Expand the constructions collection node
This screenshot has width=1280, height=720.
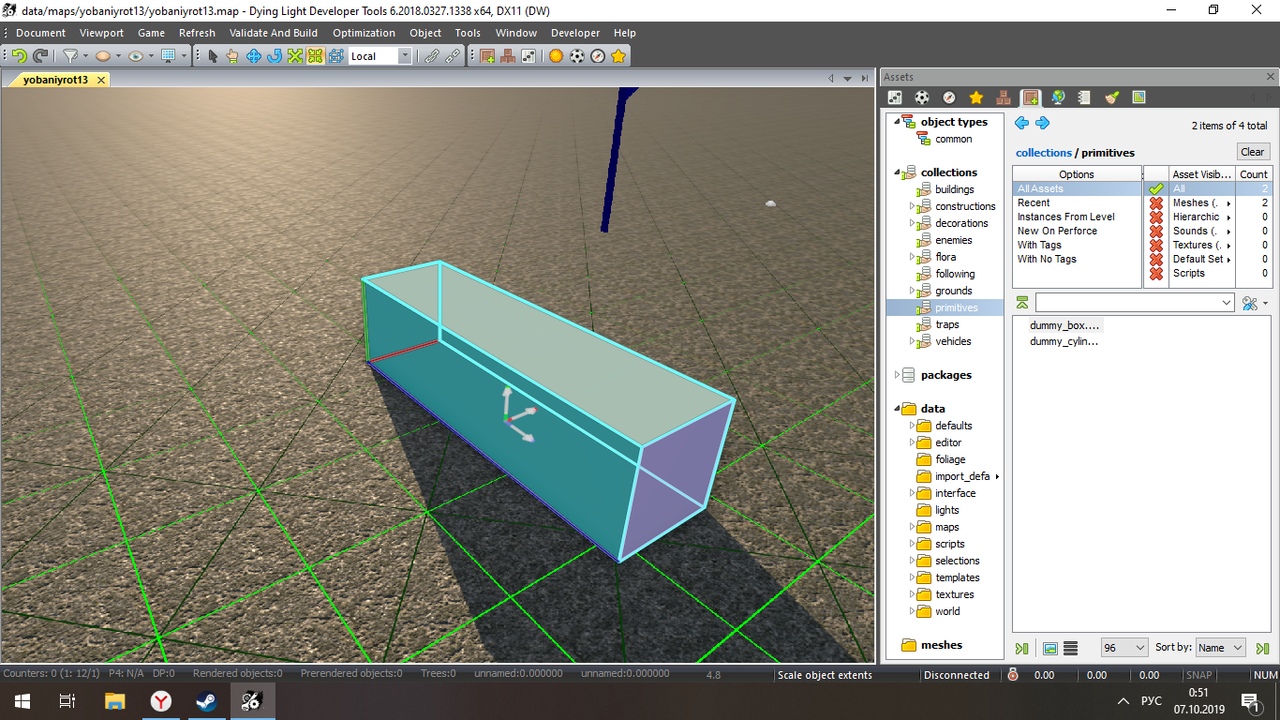tap(913, 206)
